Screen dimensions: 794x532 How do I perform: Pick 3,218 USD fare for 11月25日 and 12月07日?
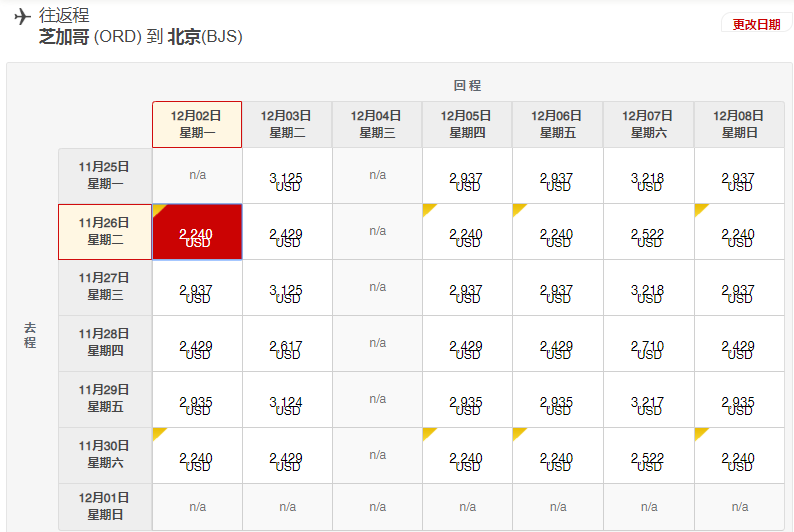click(649, 176)
